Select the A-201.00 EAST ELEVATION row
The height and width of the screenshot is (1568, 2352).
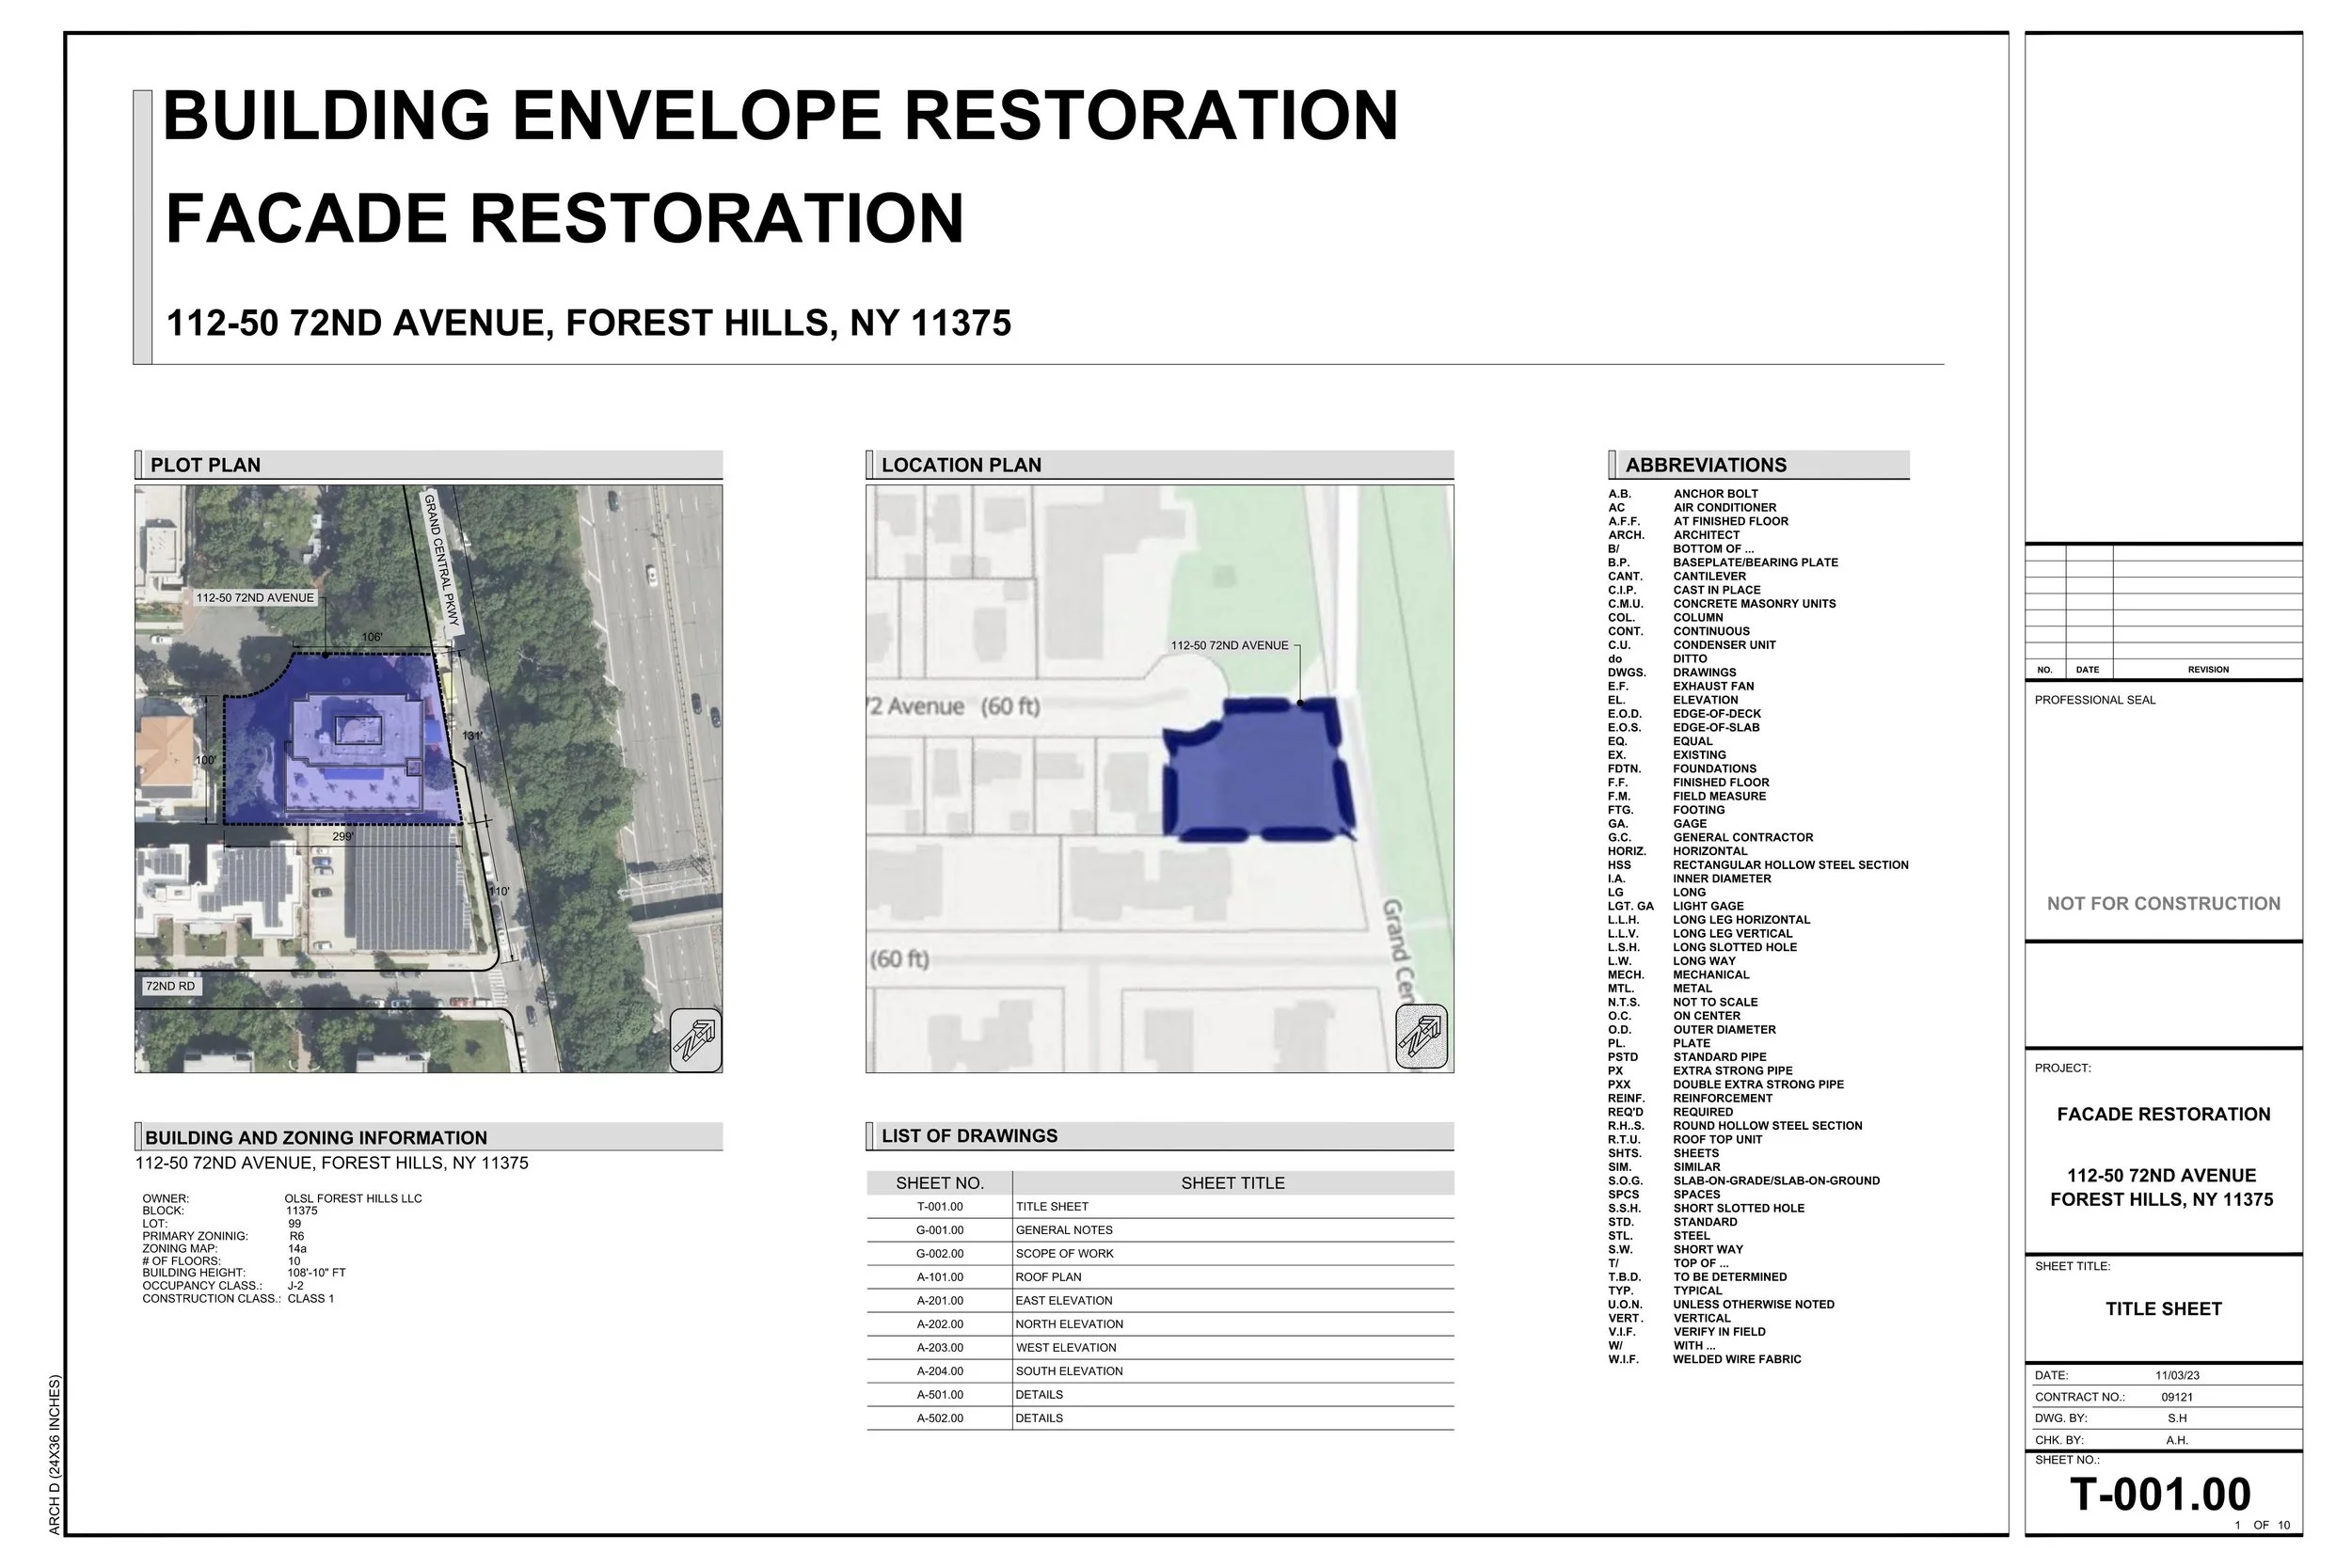pos(1100,1300)
